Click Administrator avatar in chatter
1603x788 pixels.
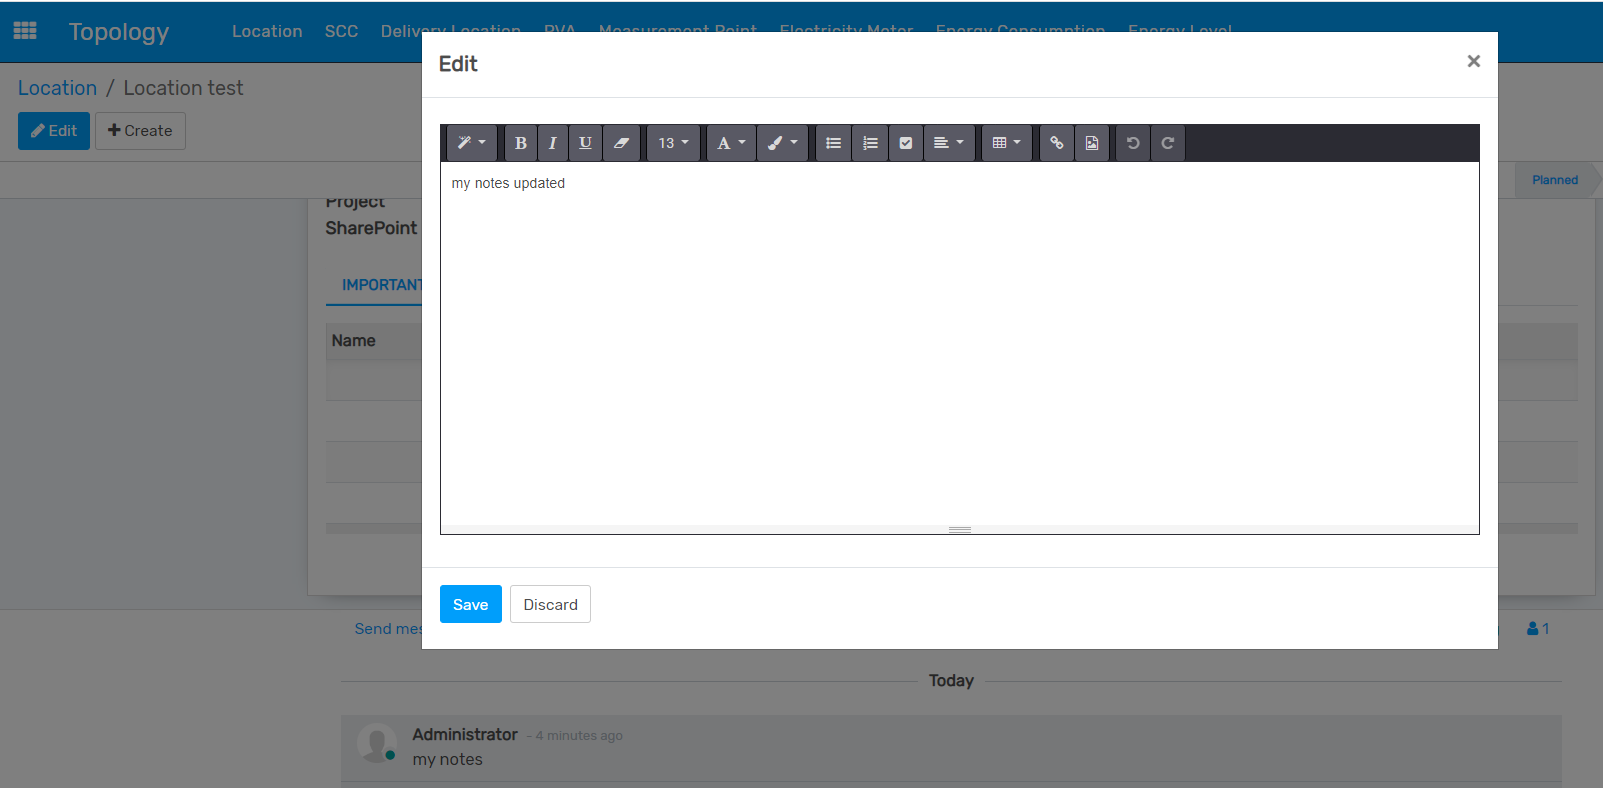point(377,743)
